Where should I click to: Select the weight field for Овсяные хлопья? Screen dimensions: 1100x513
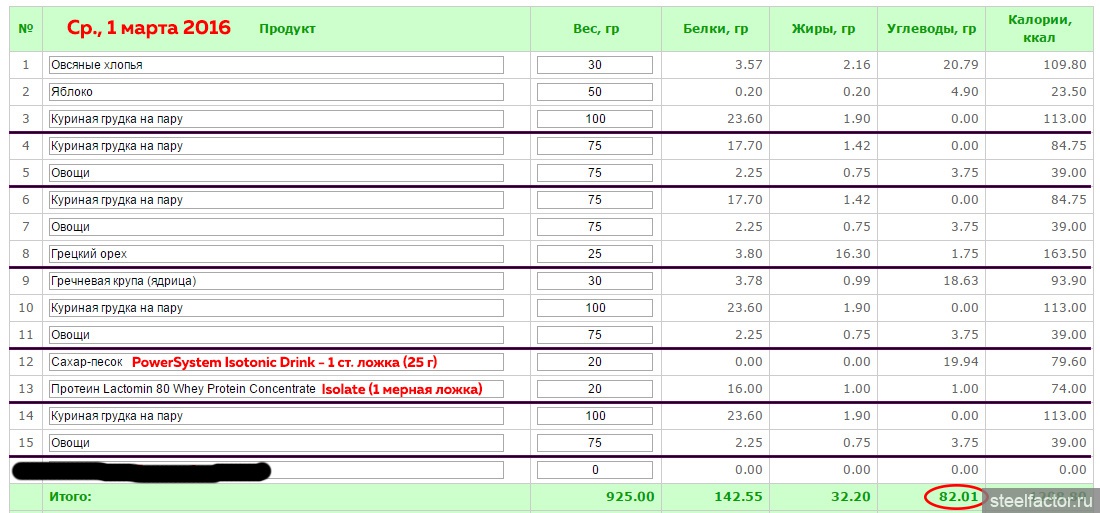(595, 65)
